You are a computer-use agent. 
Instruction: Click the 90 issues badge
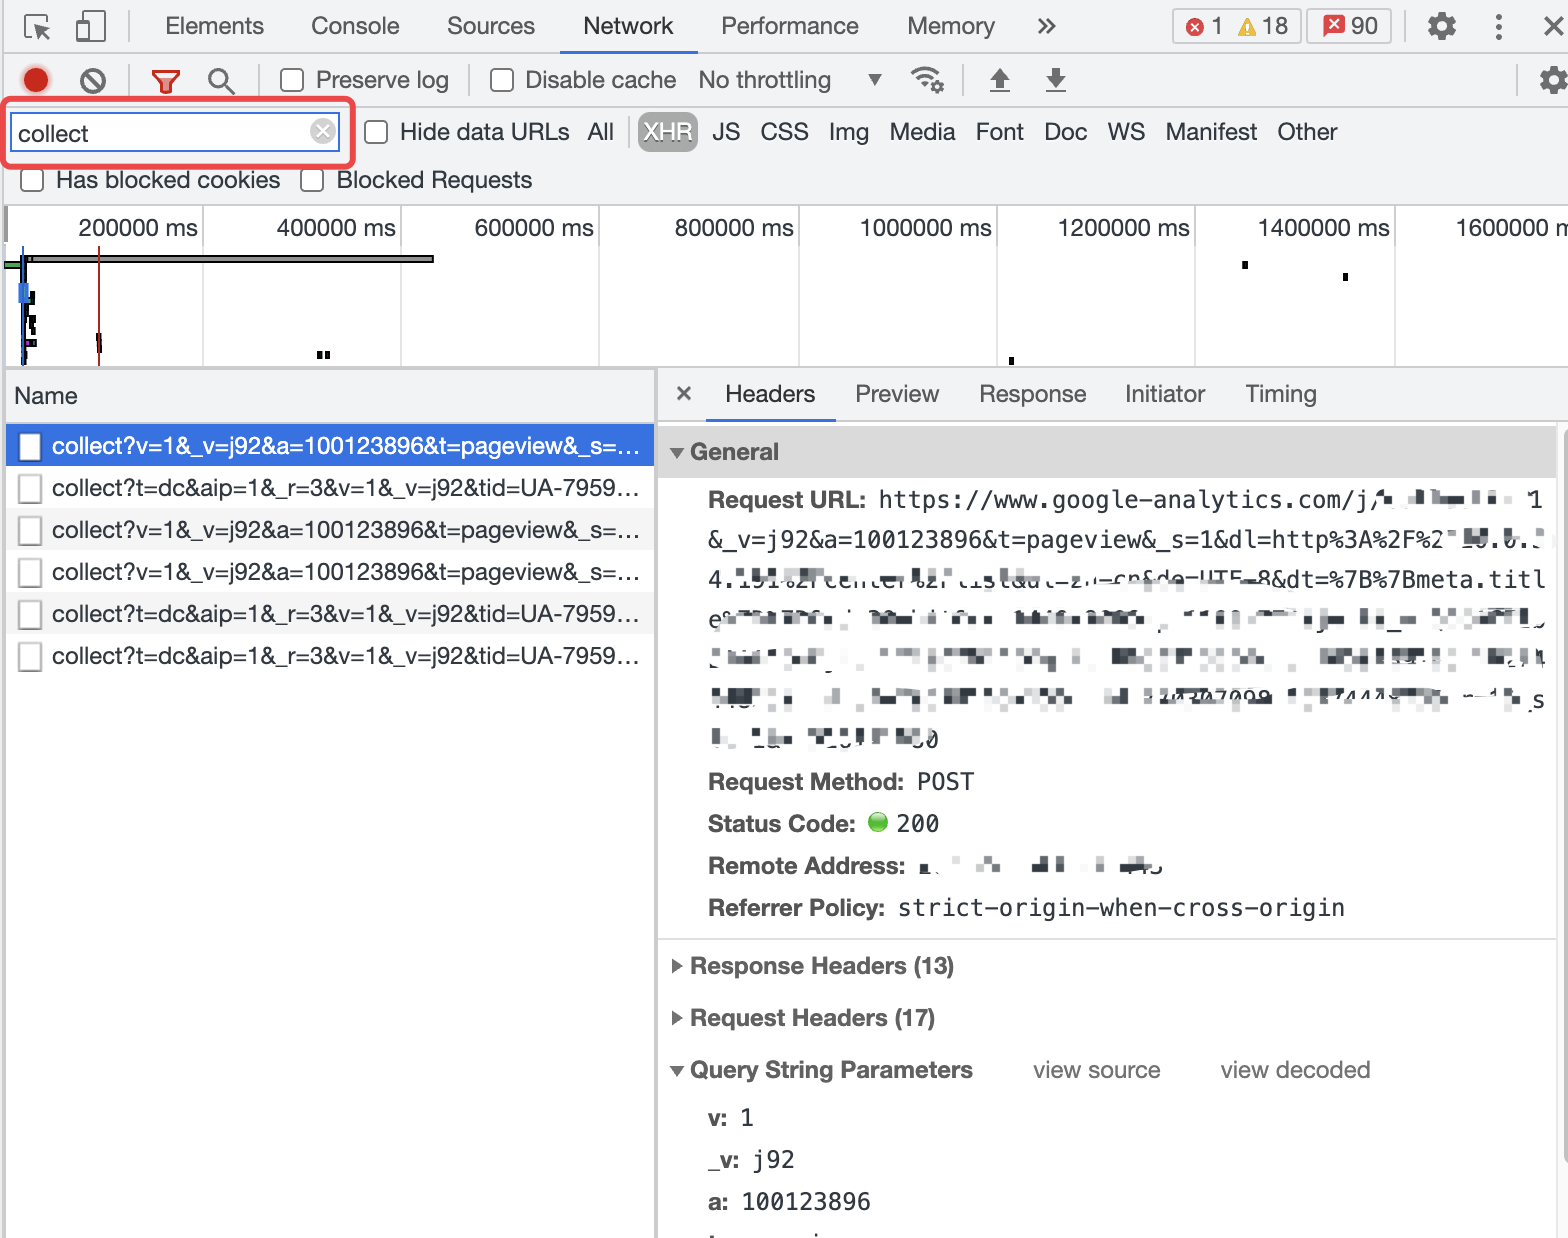[1350, 26]
